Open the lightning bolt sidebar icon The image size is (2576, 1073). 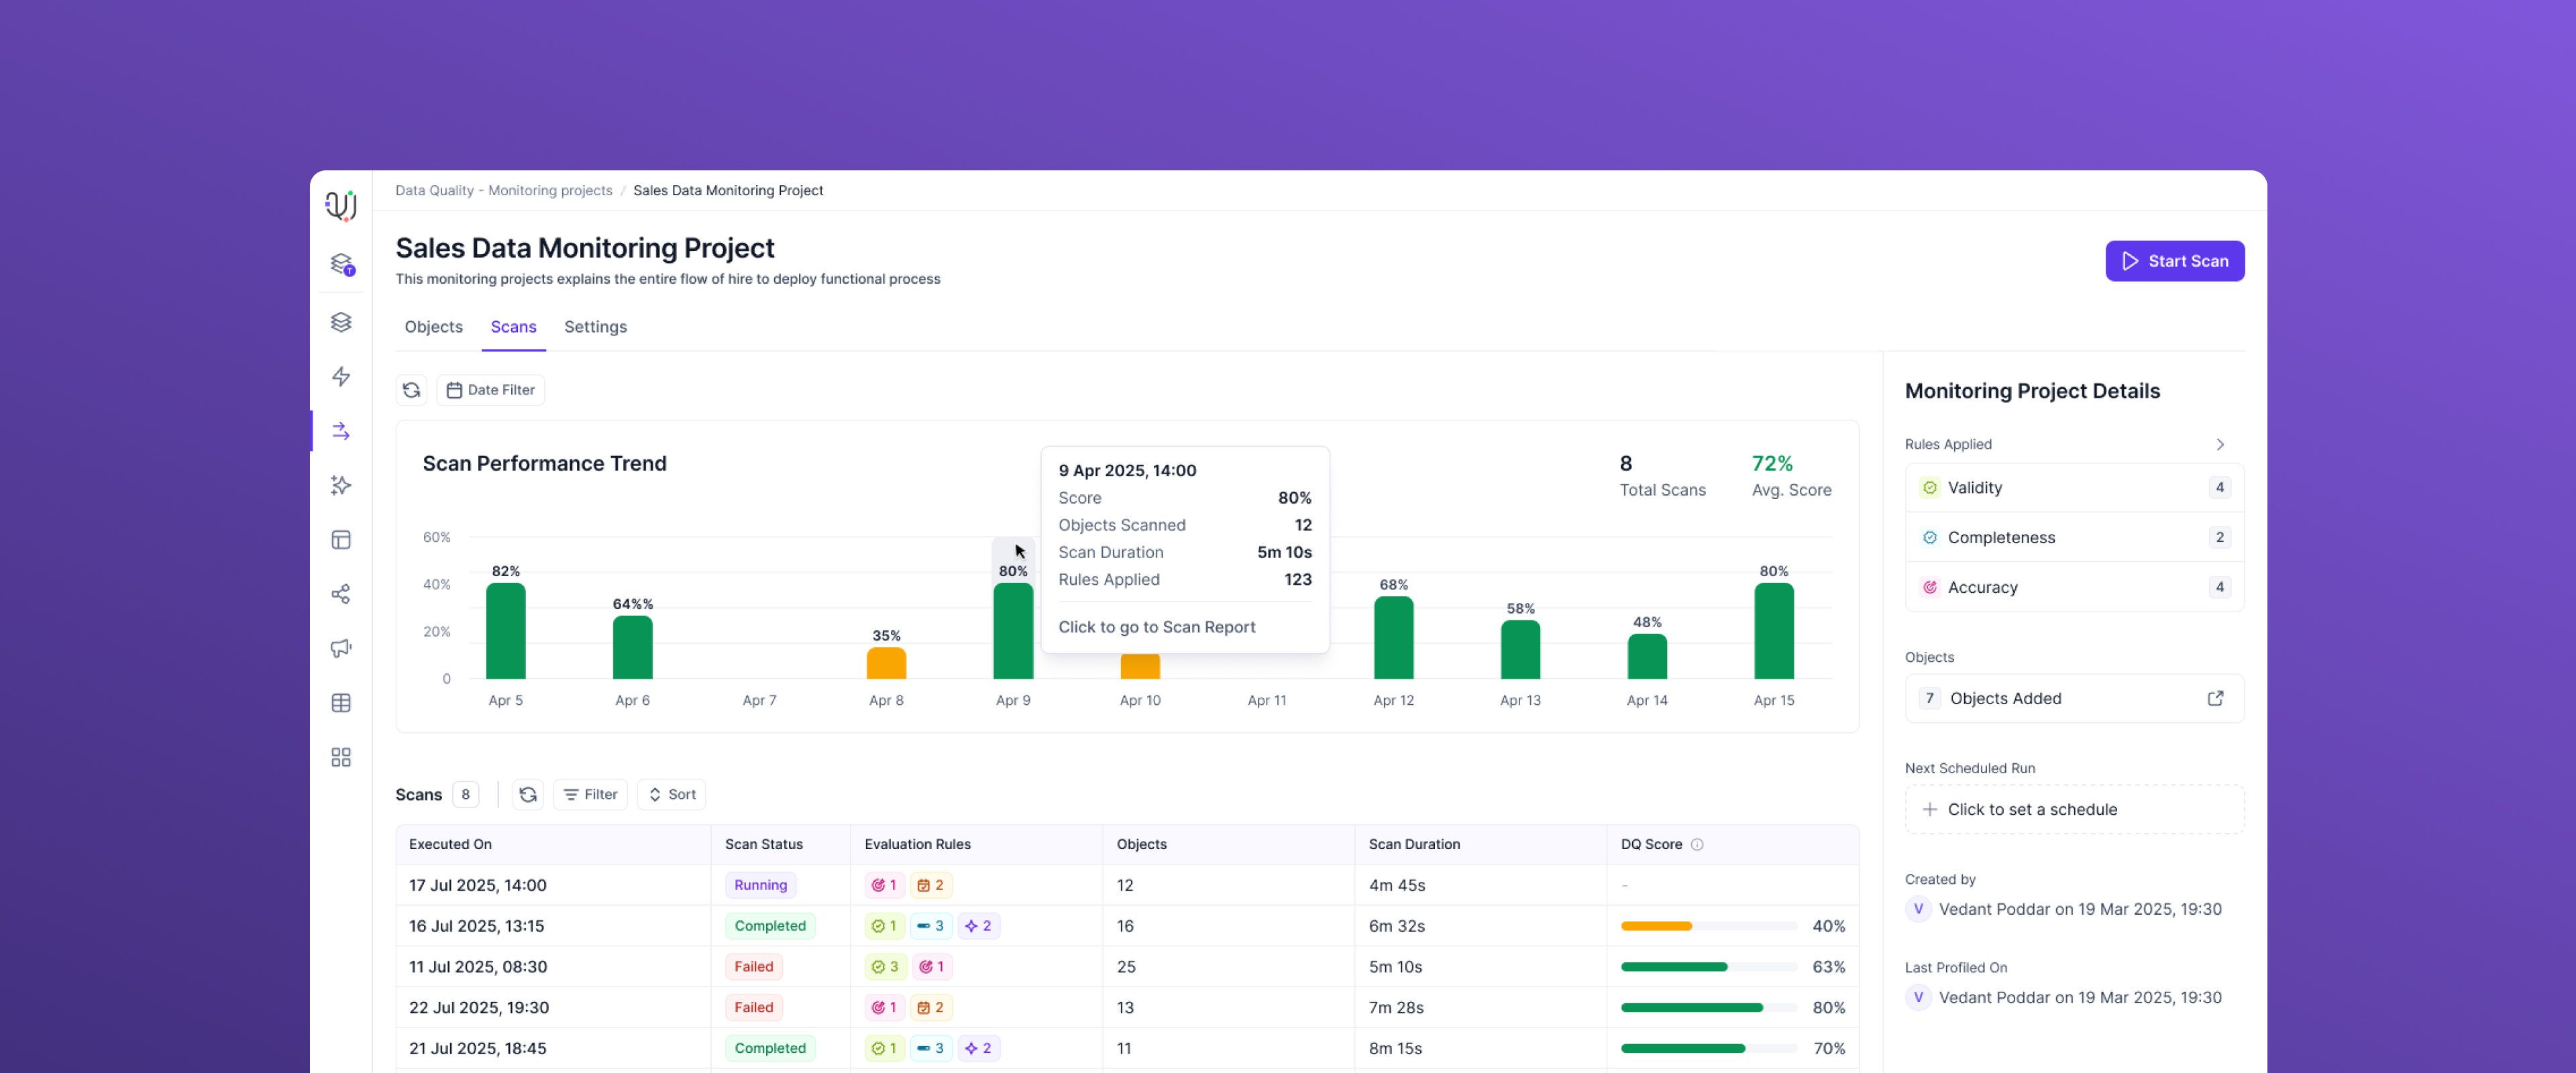coord(341,376)
